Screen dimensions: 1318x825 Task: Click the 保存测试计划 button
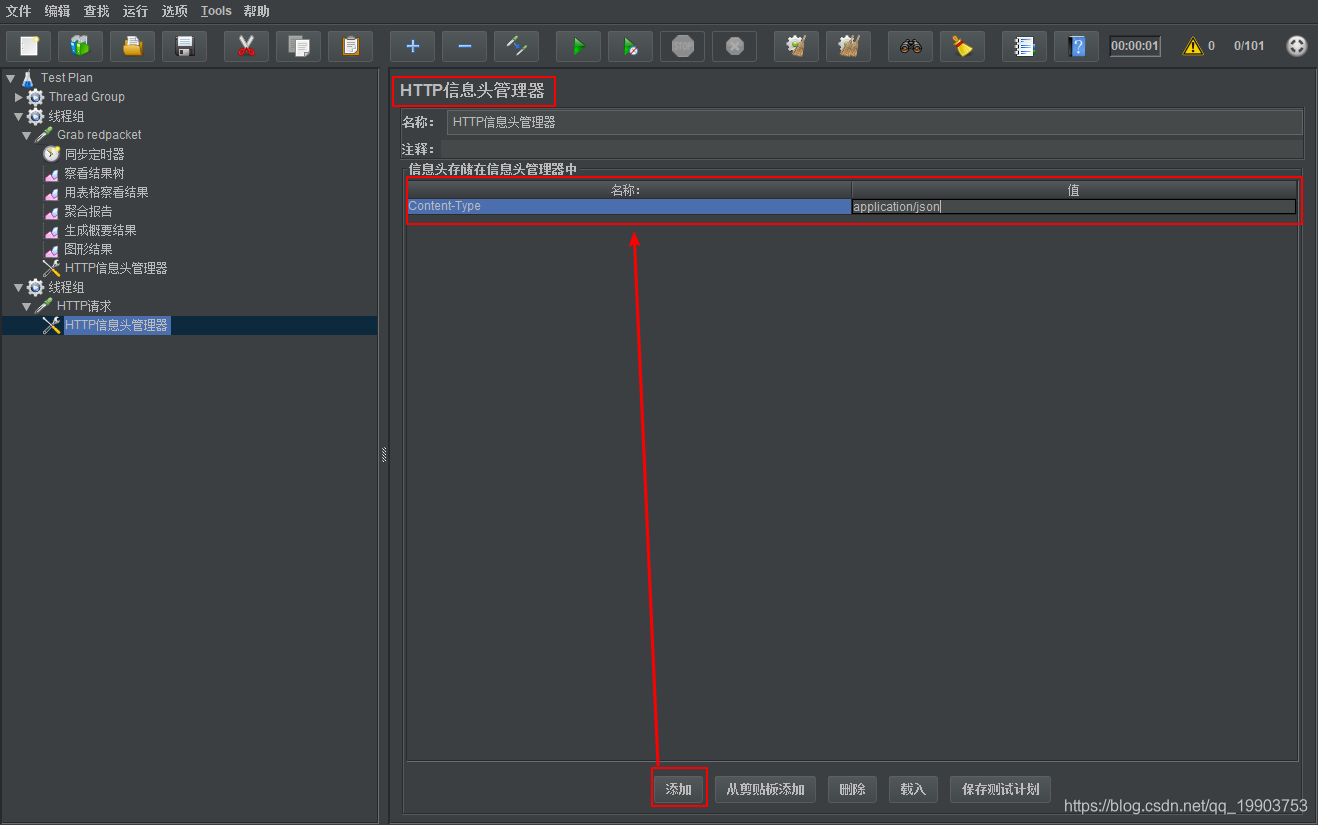click(1000, 789)
